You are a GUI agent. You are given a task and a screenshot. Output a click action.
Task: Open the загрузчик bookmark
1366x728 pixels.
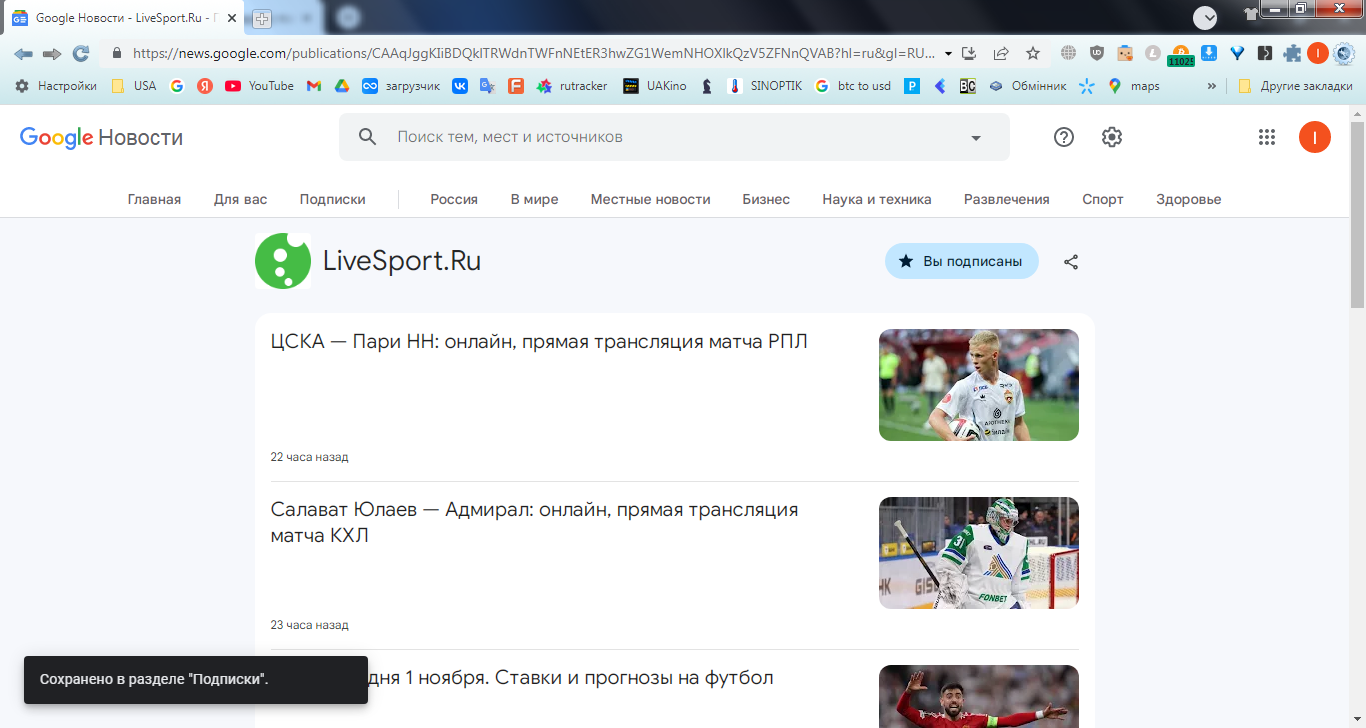click(x=401, y=86)
